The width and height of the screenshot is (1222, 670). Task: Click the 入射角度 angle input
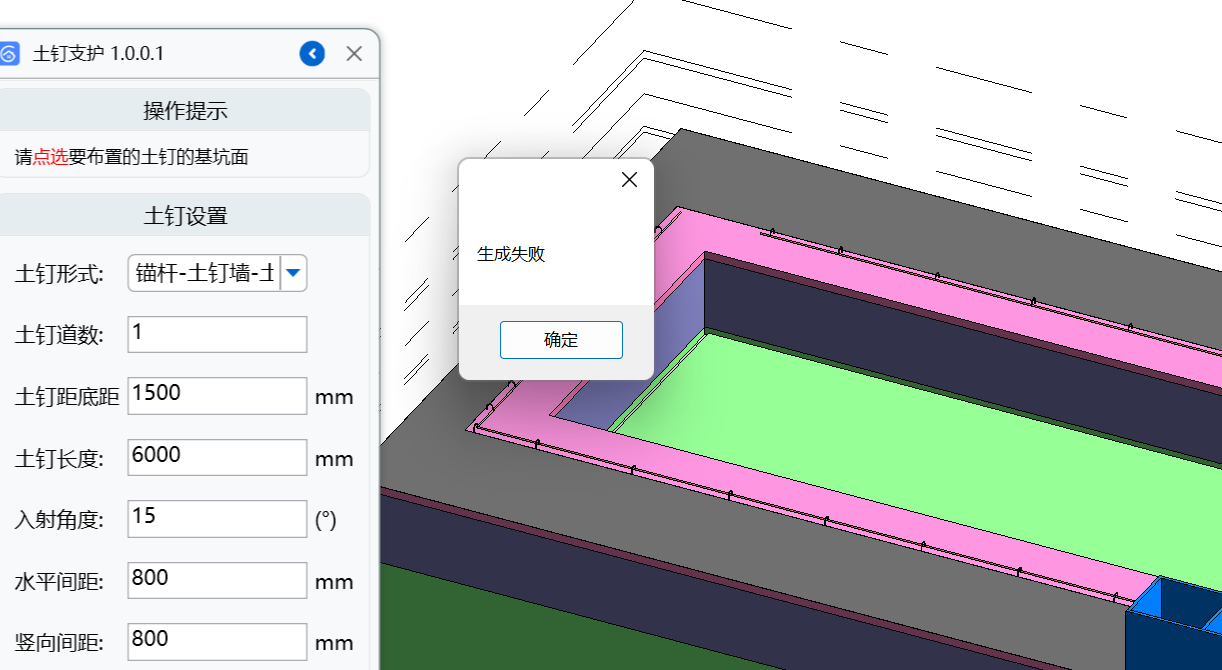(217, 519)
